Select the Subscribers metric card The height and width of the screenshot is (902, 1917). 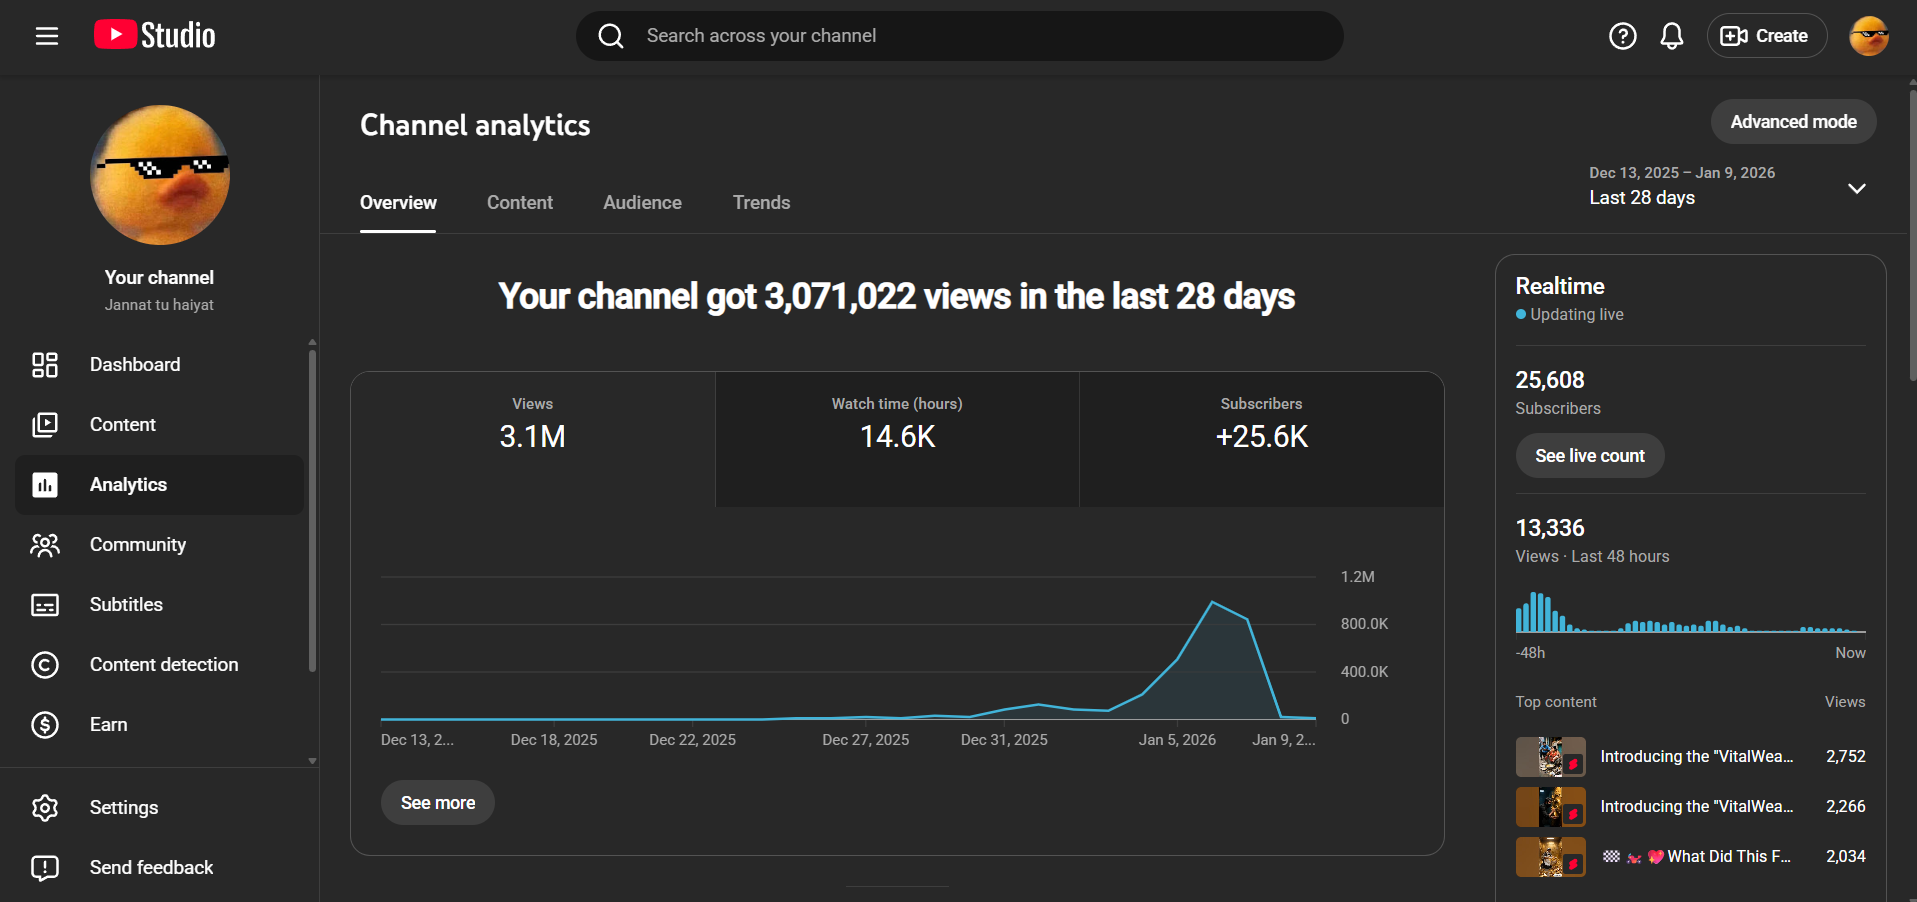[1261, 438]
